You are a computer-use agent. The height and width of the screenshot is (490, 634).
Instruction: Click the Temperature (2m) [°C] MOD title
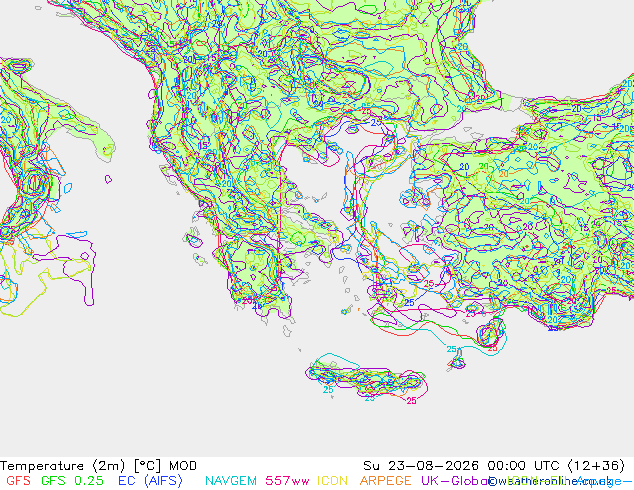click(98, 466)
